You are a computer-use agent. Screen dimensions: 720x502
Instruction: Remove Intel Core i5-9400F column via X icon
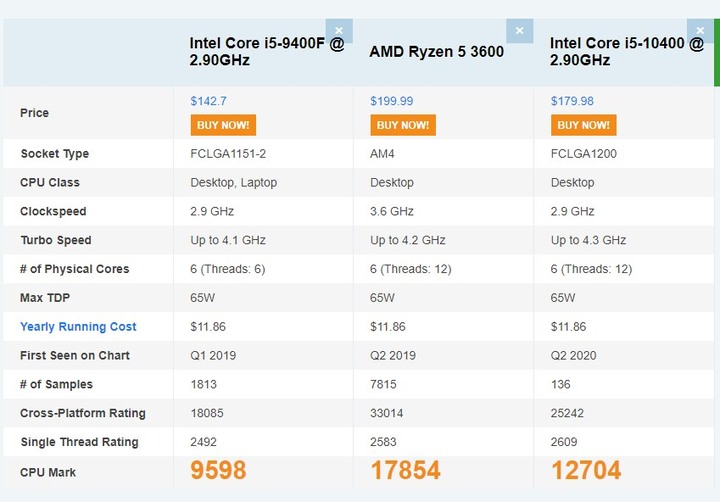tap(339, 31)
